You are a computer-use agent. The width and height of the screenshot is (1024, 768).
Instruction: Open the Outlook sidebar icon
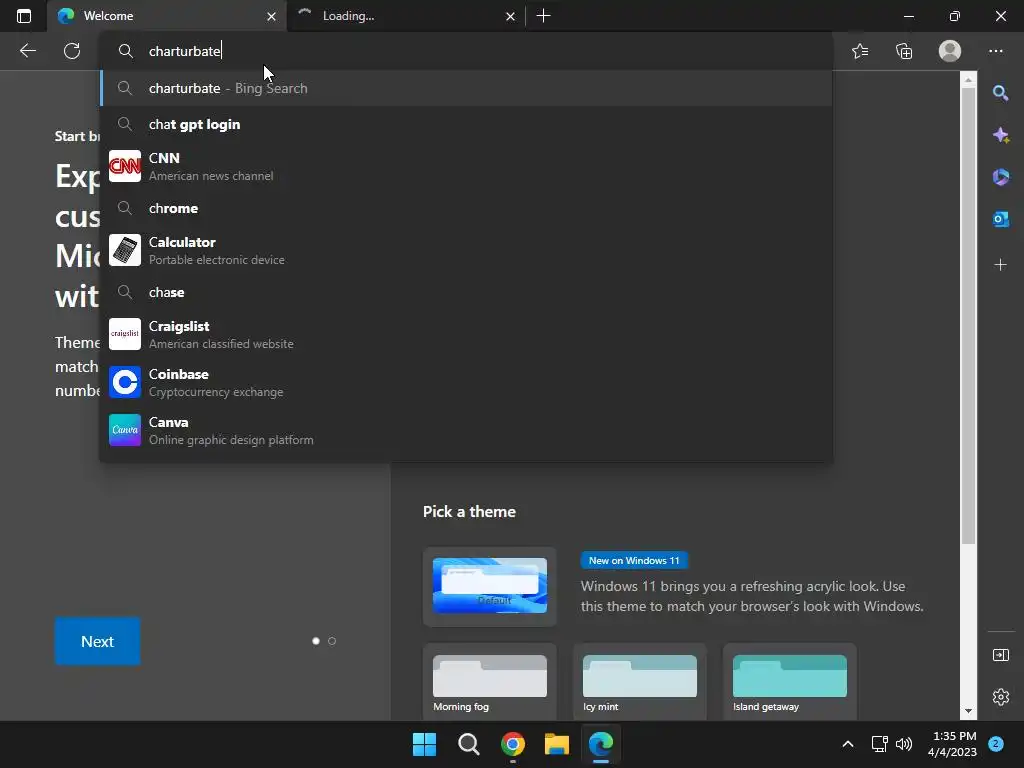pos(1000,219)
